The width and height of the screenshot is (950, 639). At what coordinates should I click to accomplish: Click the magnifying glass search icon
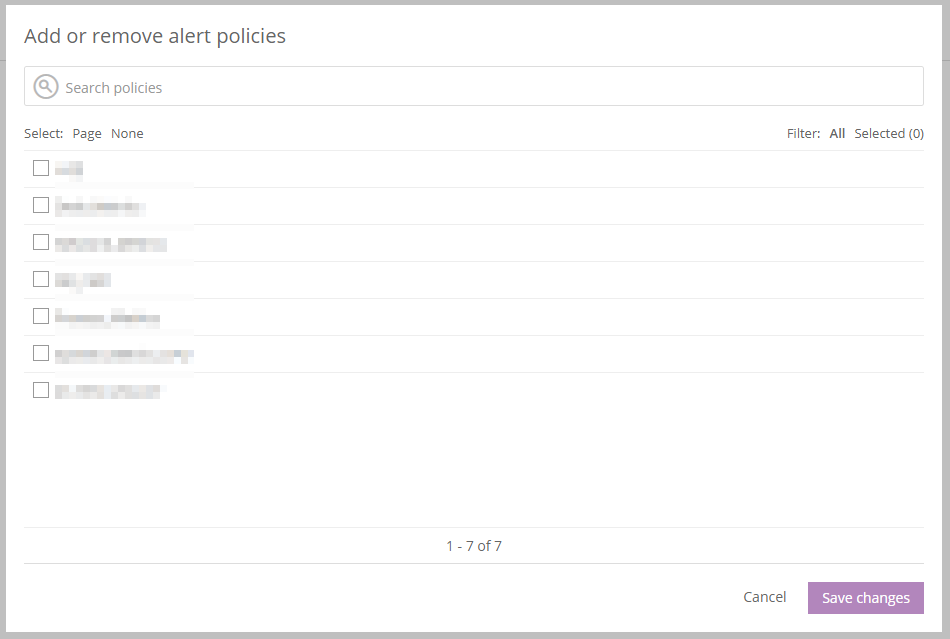pos(46,87)
